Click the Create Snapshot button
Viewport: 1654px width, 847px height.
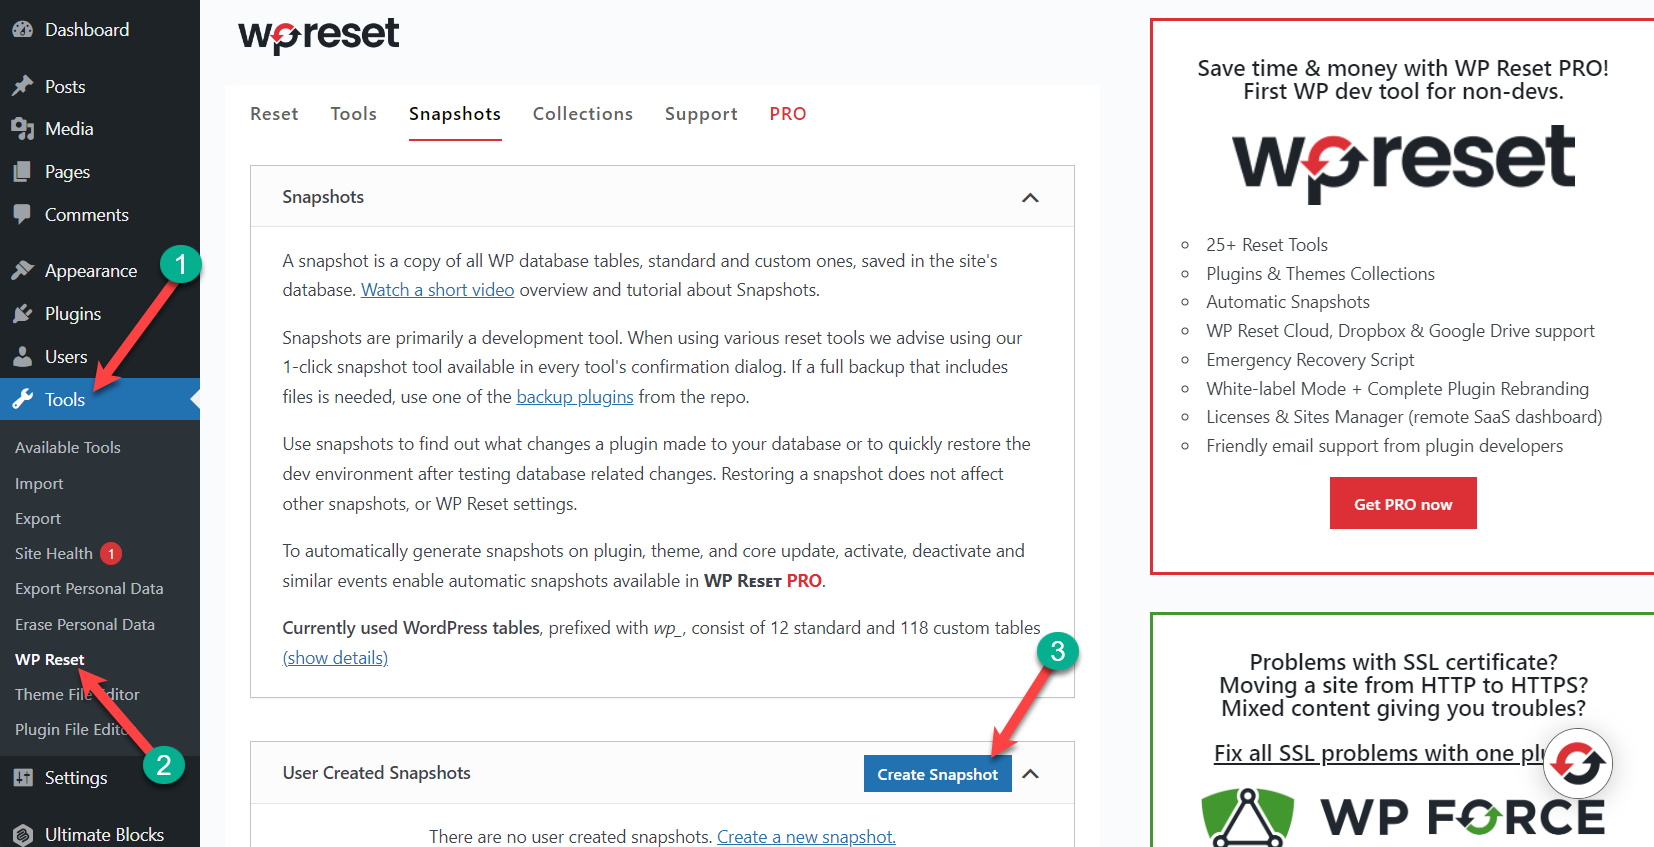click(938, 774)
